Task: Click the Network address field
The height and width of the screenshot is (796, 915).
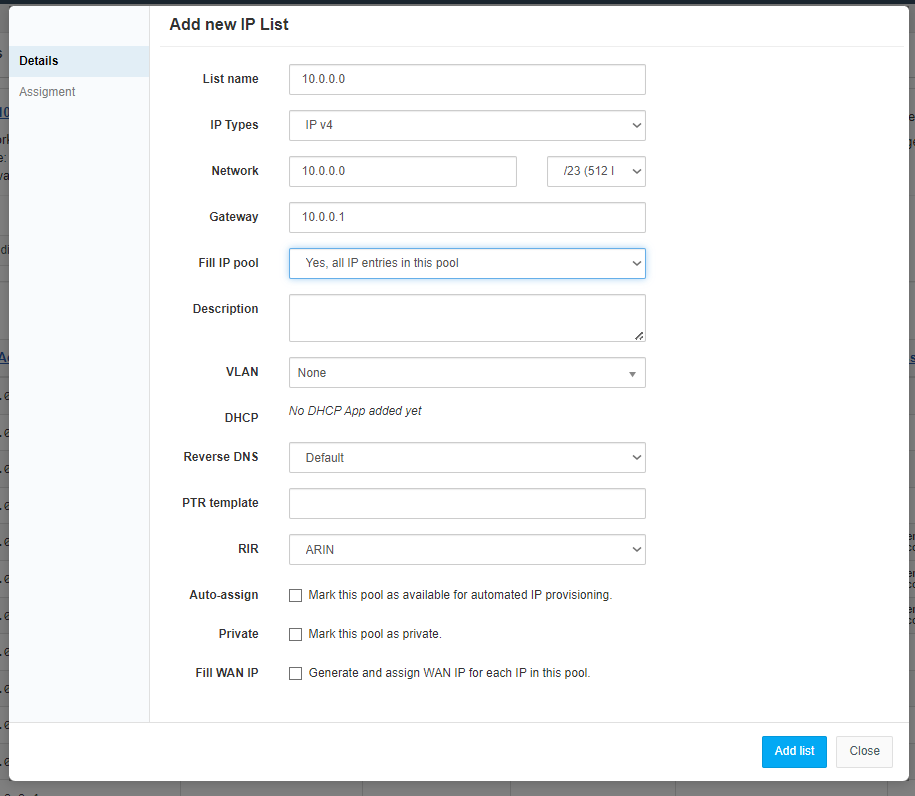Action: pos(402,171)
